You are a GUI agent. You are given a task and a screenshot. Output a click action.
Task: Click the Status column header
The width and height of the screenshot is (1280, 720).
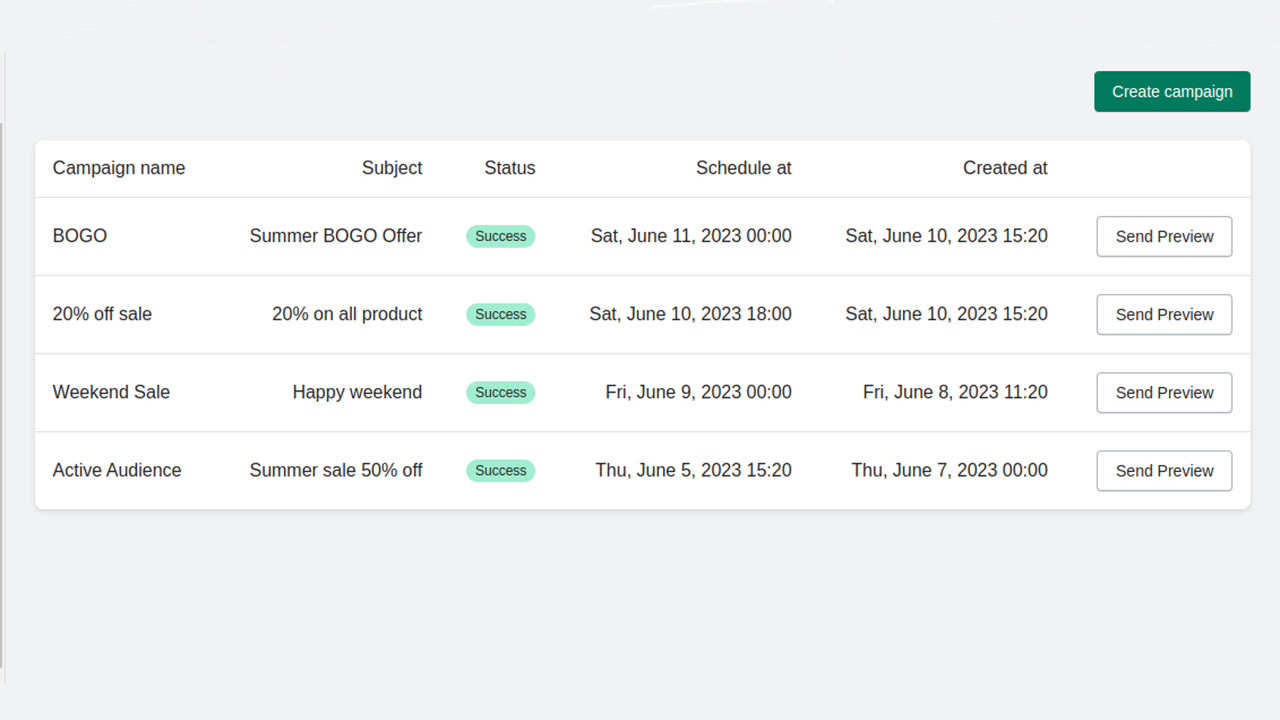510,168
